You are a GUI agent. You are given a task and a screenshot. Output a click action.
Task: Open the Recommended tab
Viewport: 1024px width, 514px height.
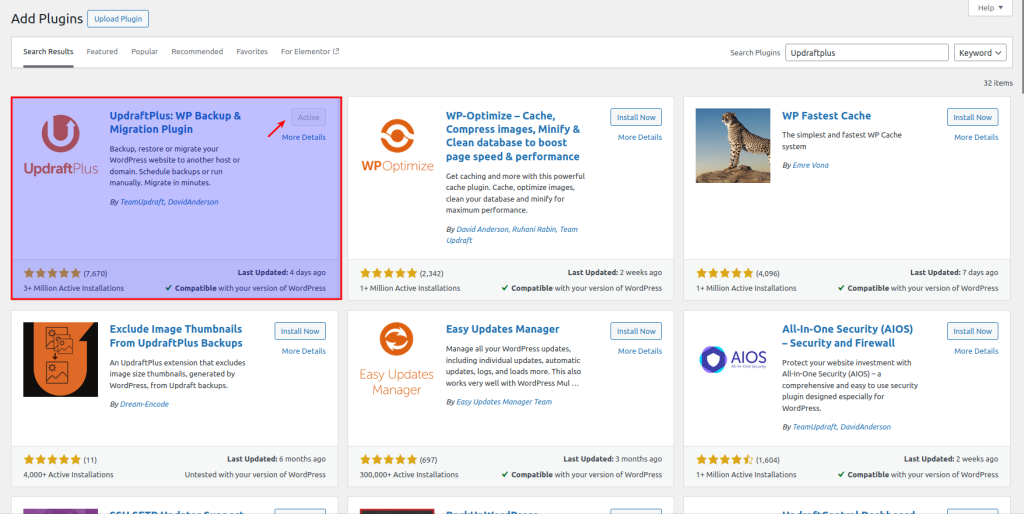click(x=197, y=52)
